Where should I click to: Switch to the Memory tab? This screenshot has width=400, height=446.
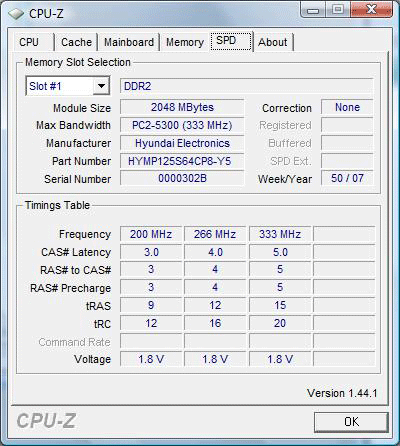pyautogui.click(x=185, y=42)
